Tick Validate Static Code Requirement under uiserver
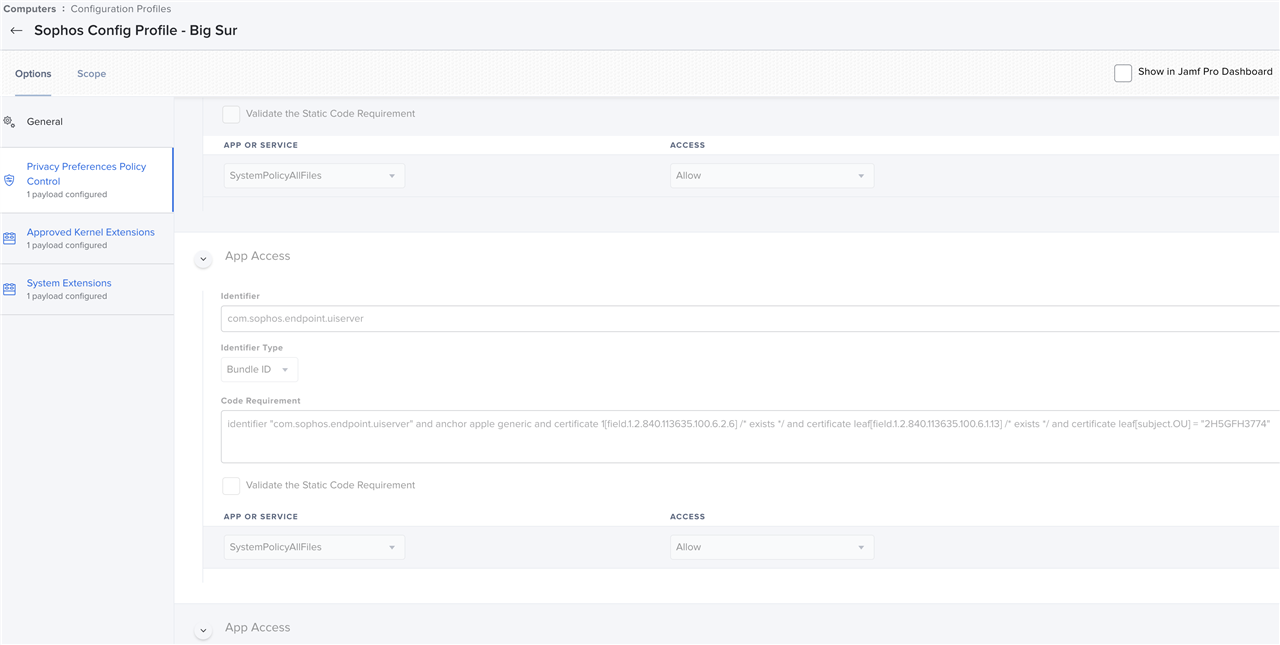Viewport: 1280px width, 645px height. [231, 486]
